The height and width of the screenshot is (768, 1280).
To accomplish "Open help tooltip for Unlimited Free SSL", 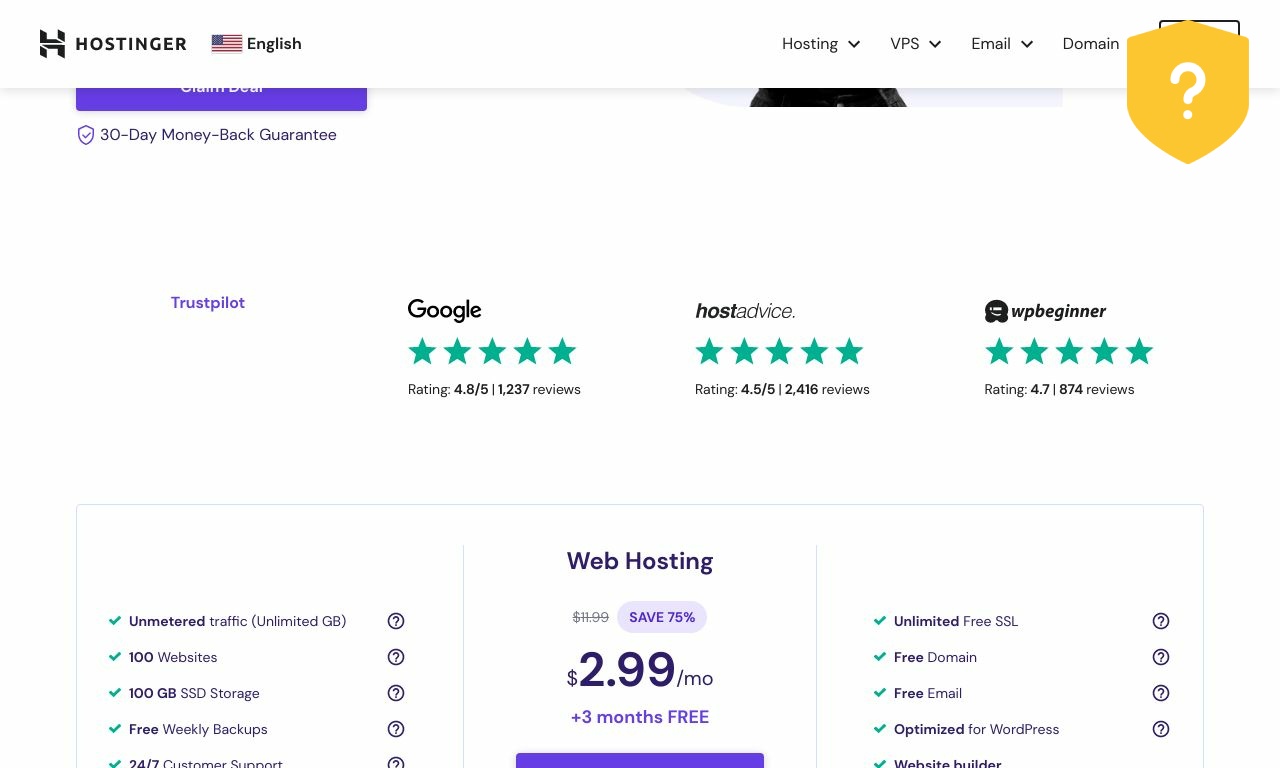I will point(1161,621).
